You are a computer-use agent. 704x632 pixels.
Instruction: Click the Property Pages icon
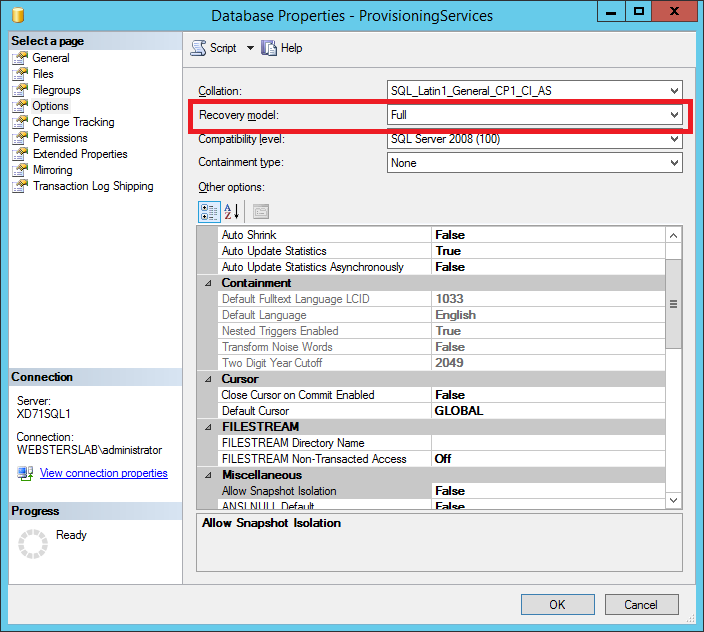click(x=260, y=211)
